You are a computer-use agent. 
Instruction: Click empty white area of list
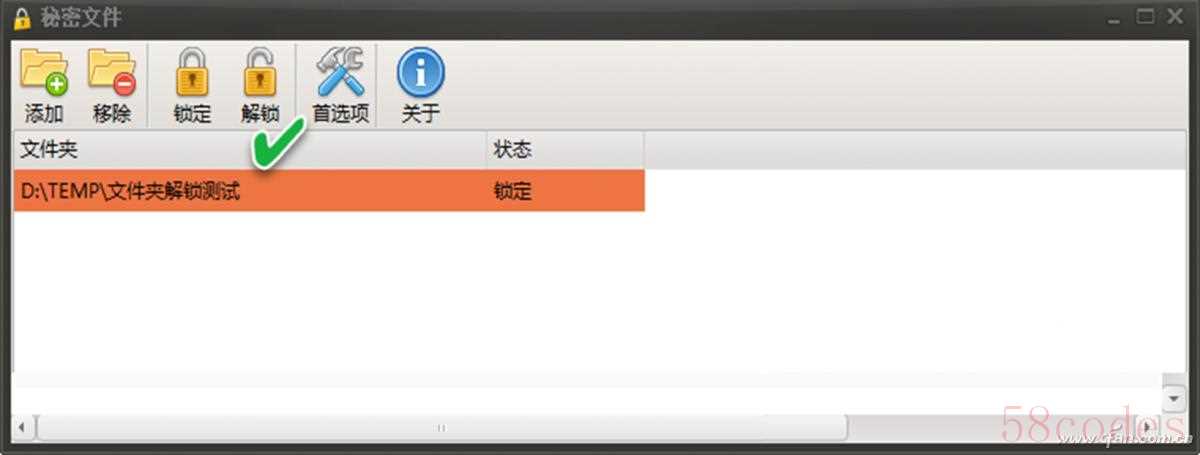[598, 292]
